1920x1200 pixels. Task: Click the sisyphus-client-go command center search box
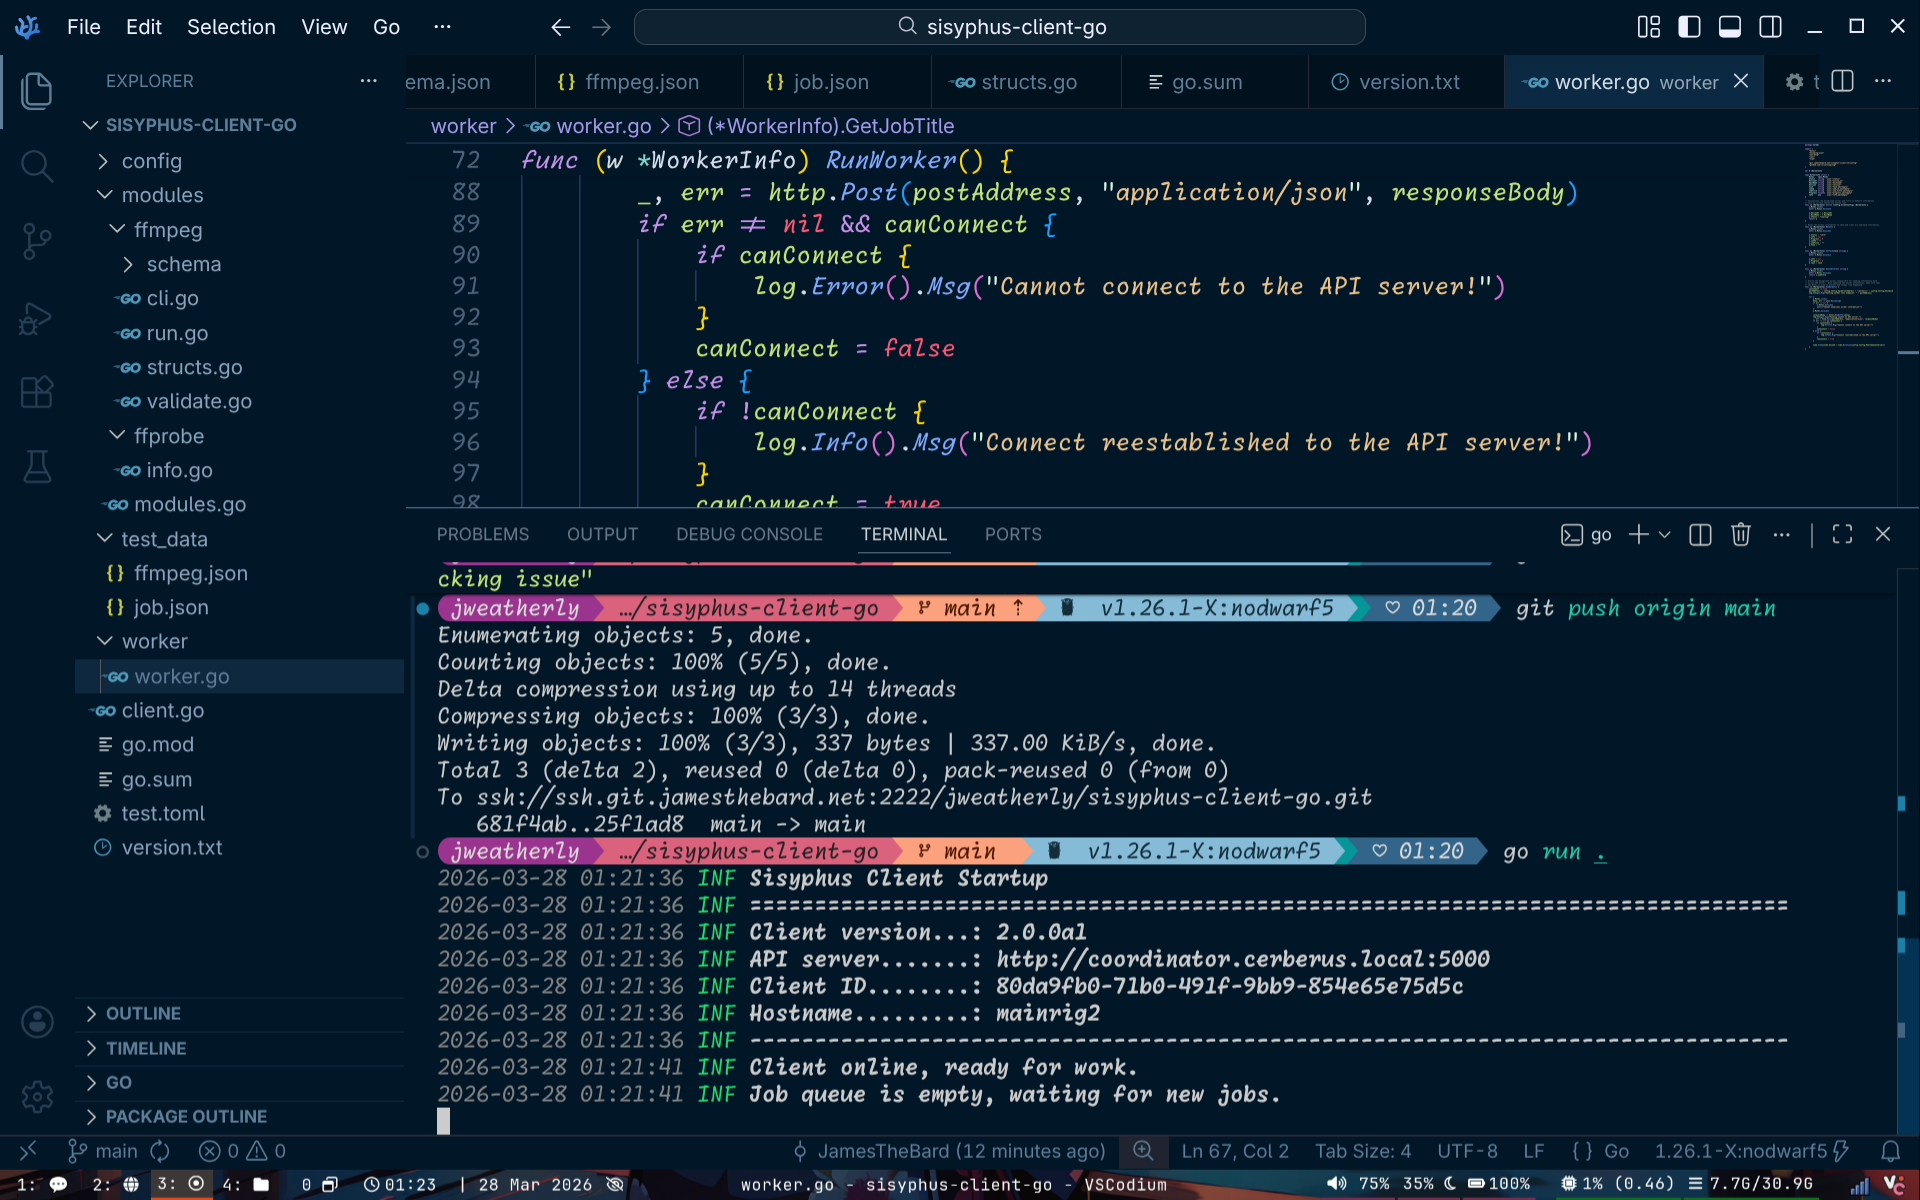coord(999,27)
